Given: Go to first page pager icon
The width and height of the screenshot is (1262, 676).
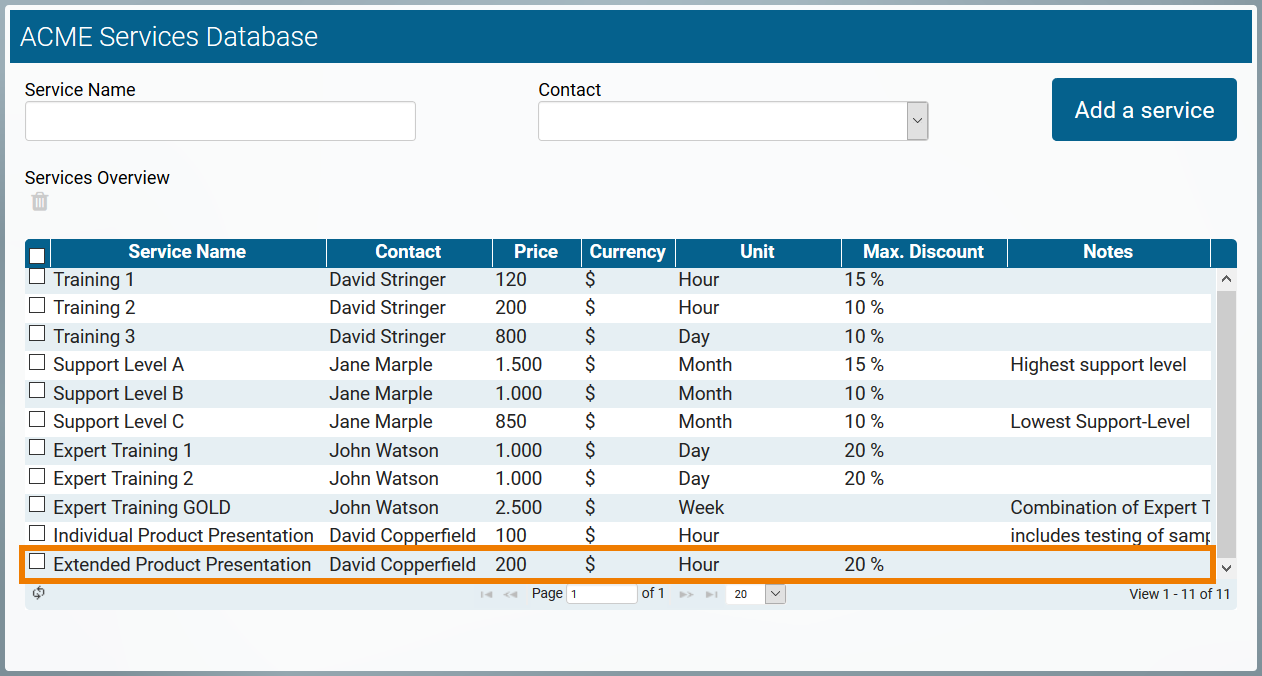Looking at the screenshot, I should (486, 594).
